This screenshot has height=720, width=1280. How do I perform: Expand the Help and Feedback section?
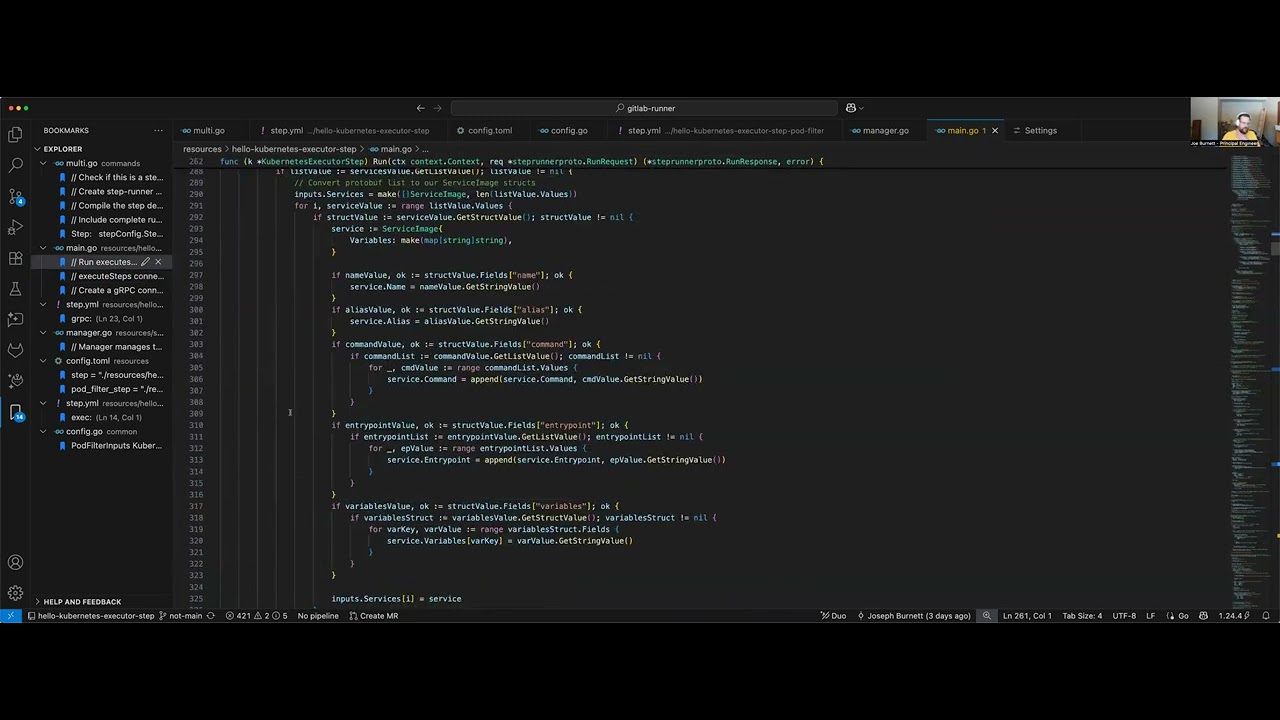pos(81,602)
